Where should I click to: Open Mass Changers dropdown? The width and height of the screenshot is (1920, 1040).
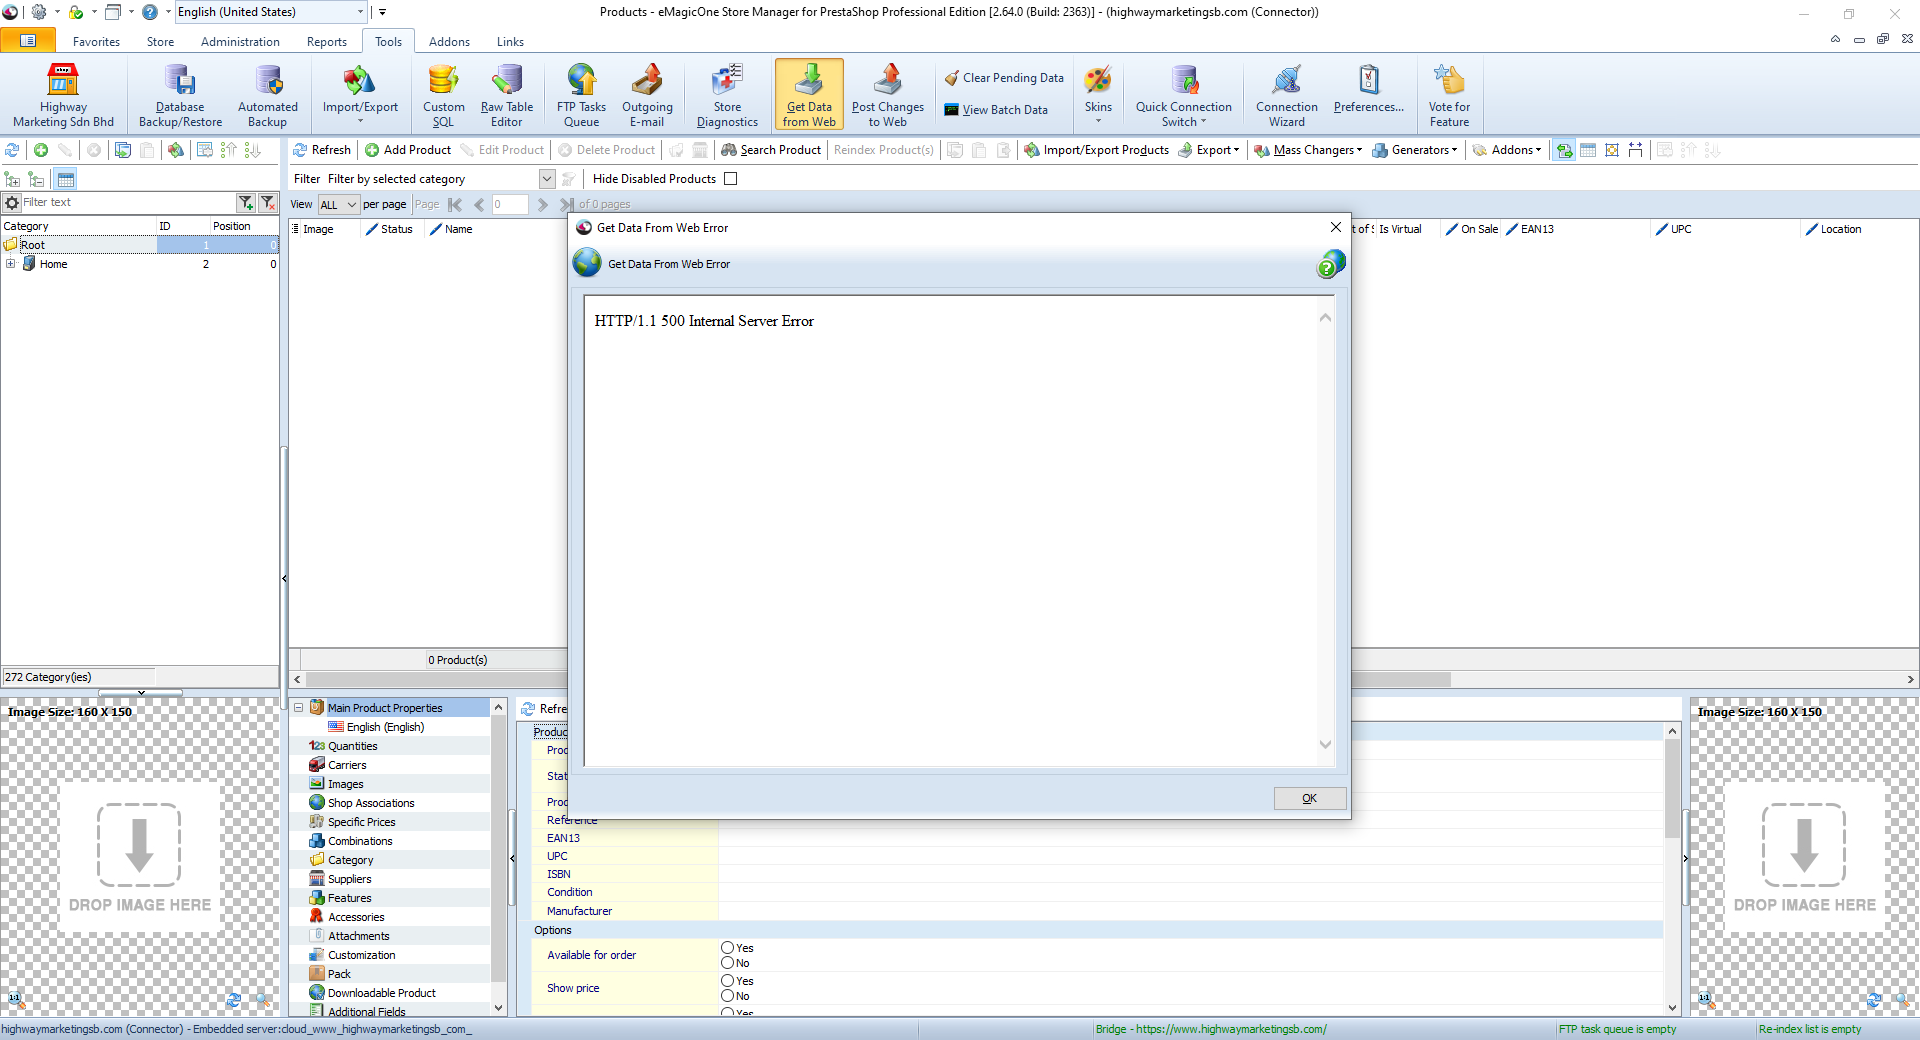(1308, 150)
